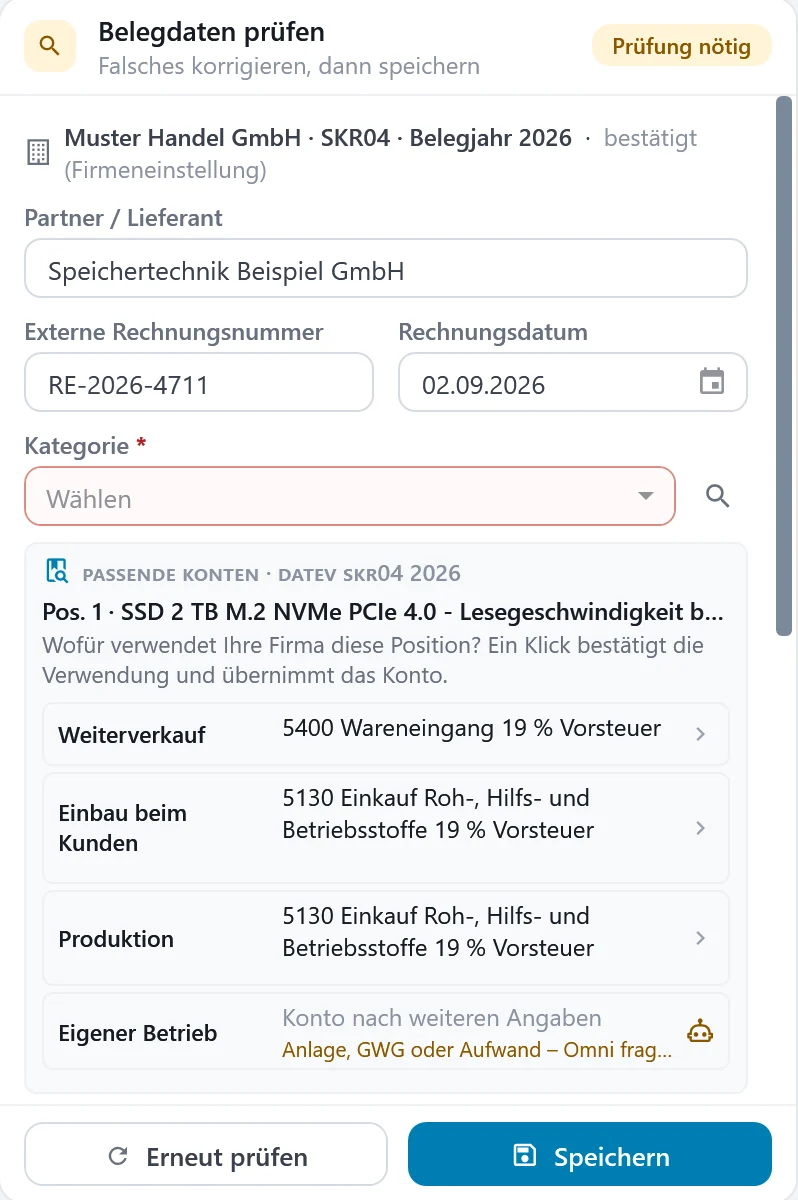Click the bestätigt (Firmeneinstellung) text
Screen dimensions: 798x1200
[x=381, y=153]
